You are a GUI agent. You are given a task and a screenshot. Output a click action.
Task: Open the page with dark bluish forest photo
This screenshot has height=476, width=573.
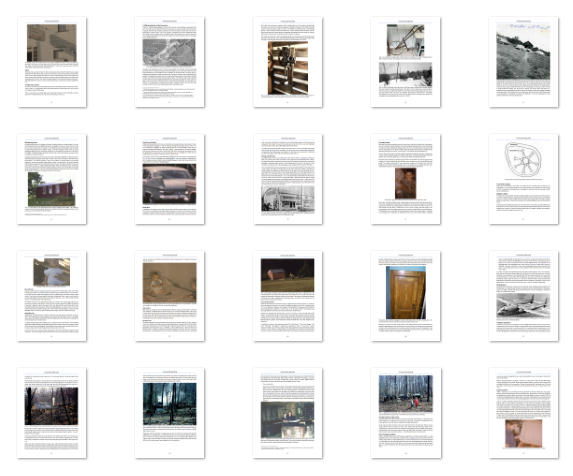(170, 413)
